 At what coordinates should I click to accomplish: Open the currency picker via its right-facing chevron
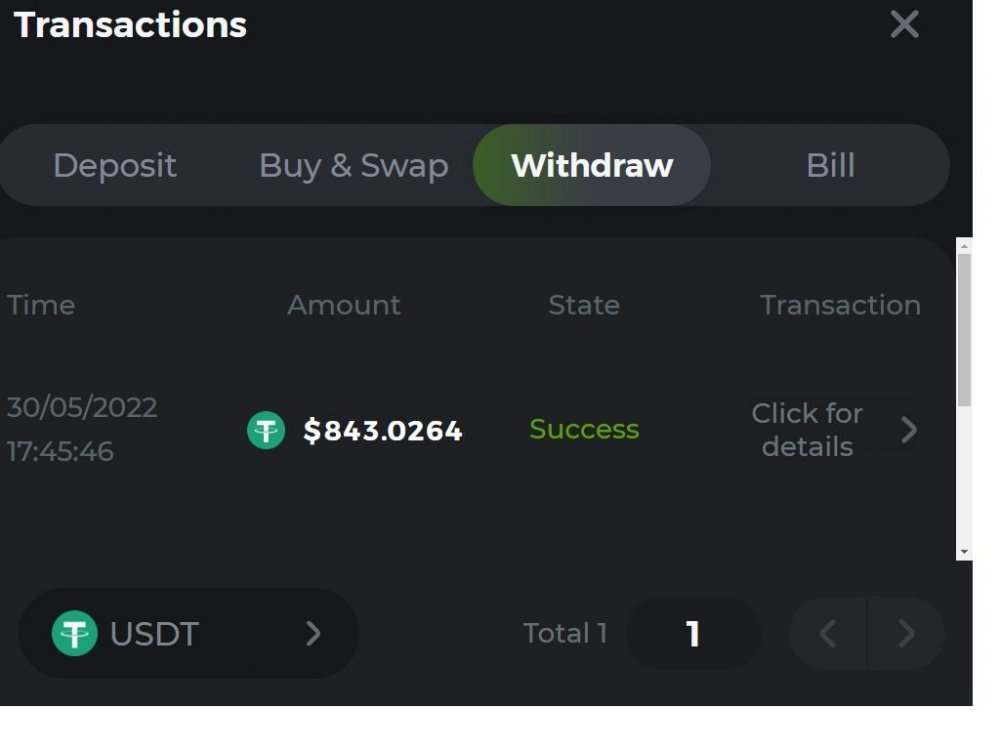click(314, 633)
